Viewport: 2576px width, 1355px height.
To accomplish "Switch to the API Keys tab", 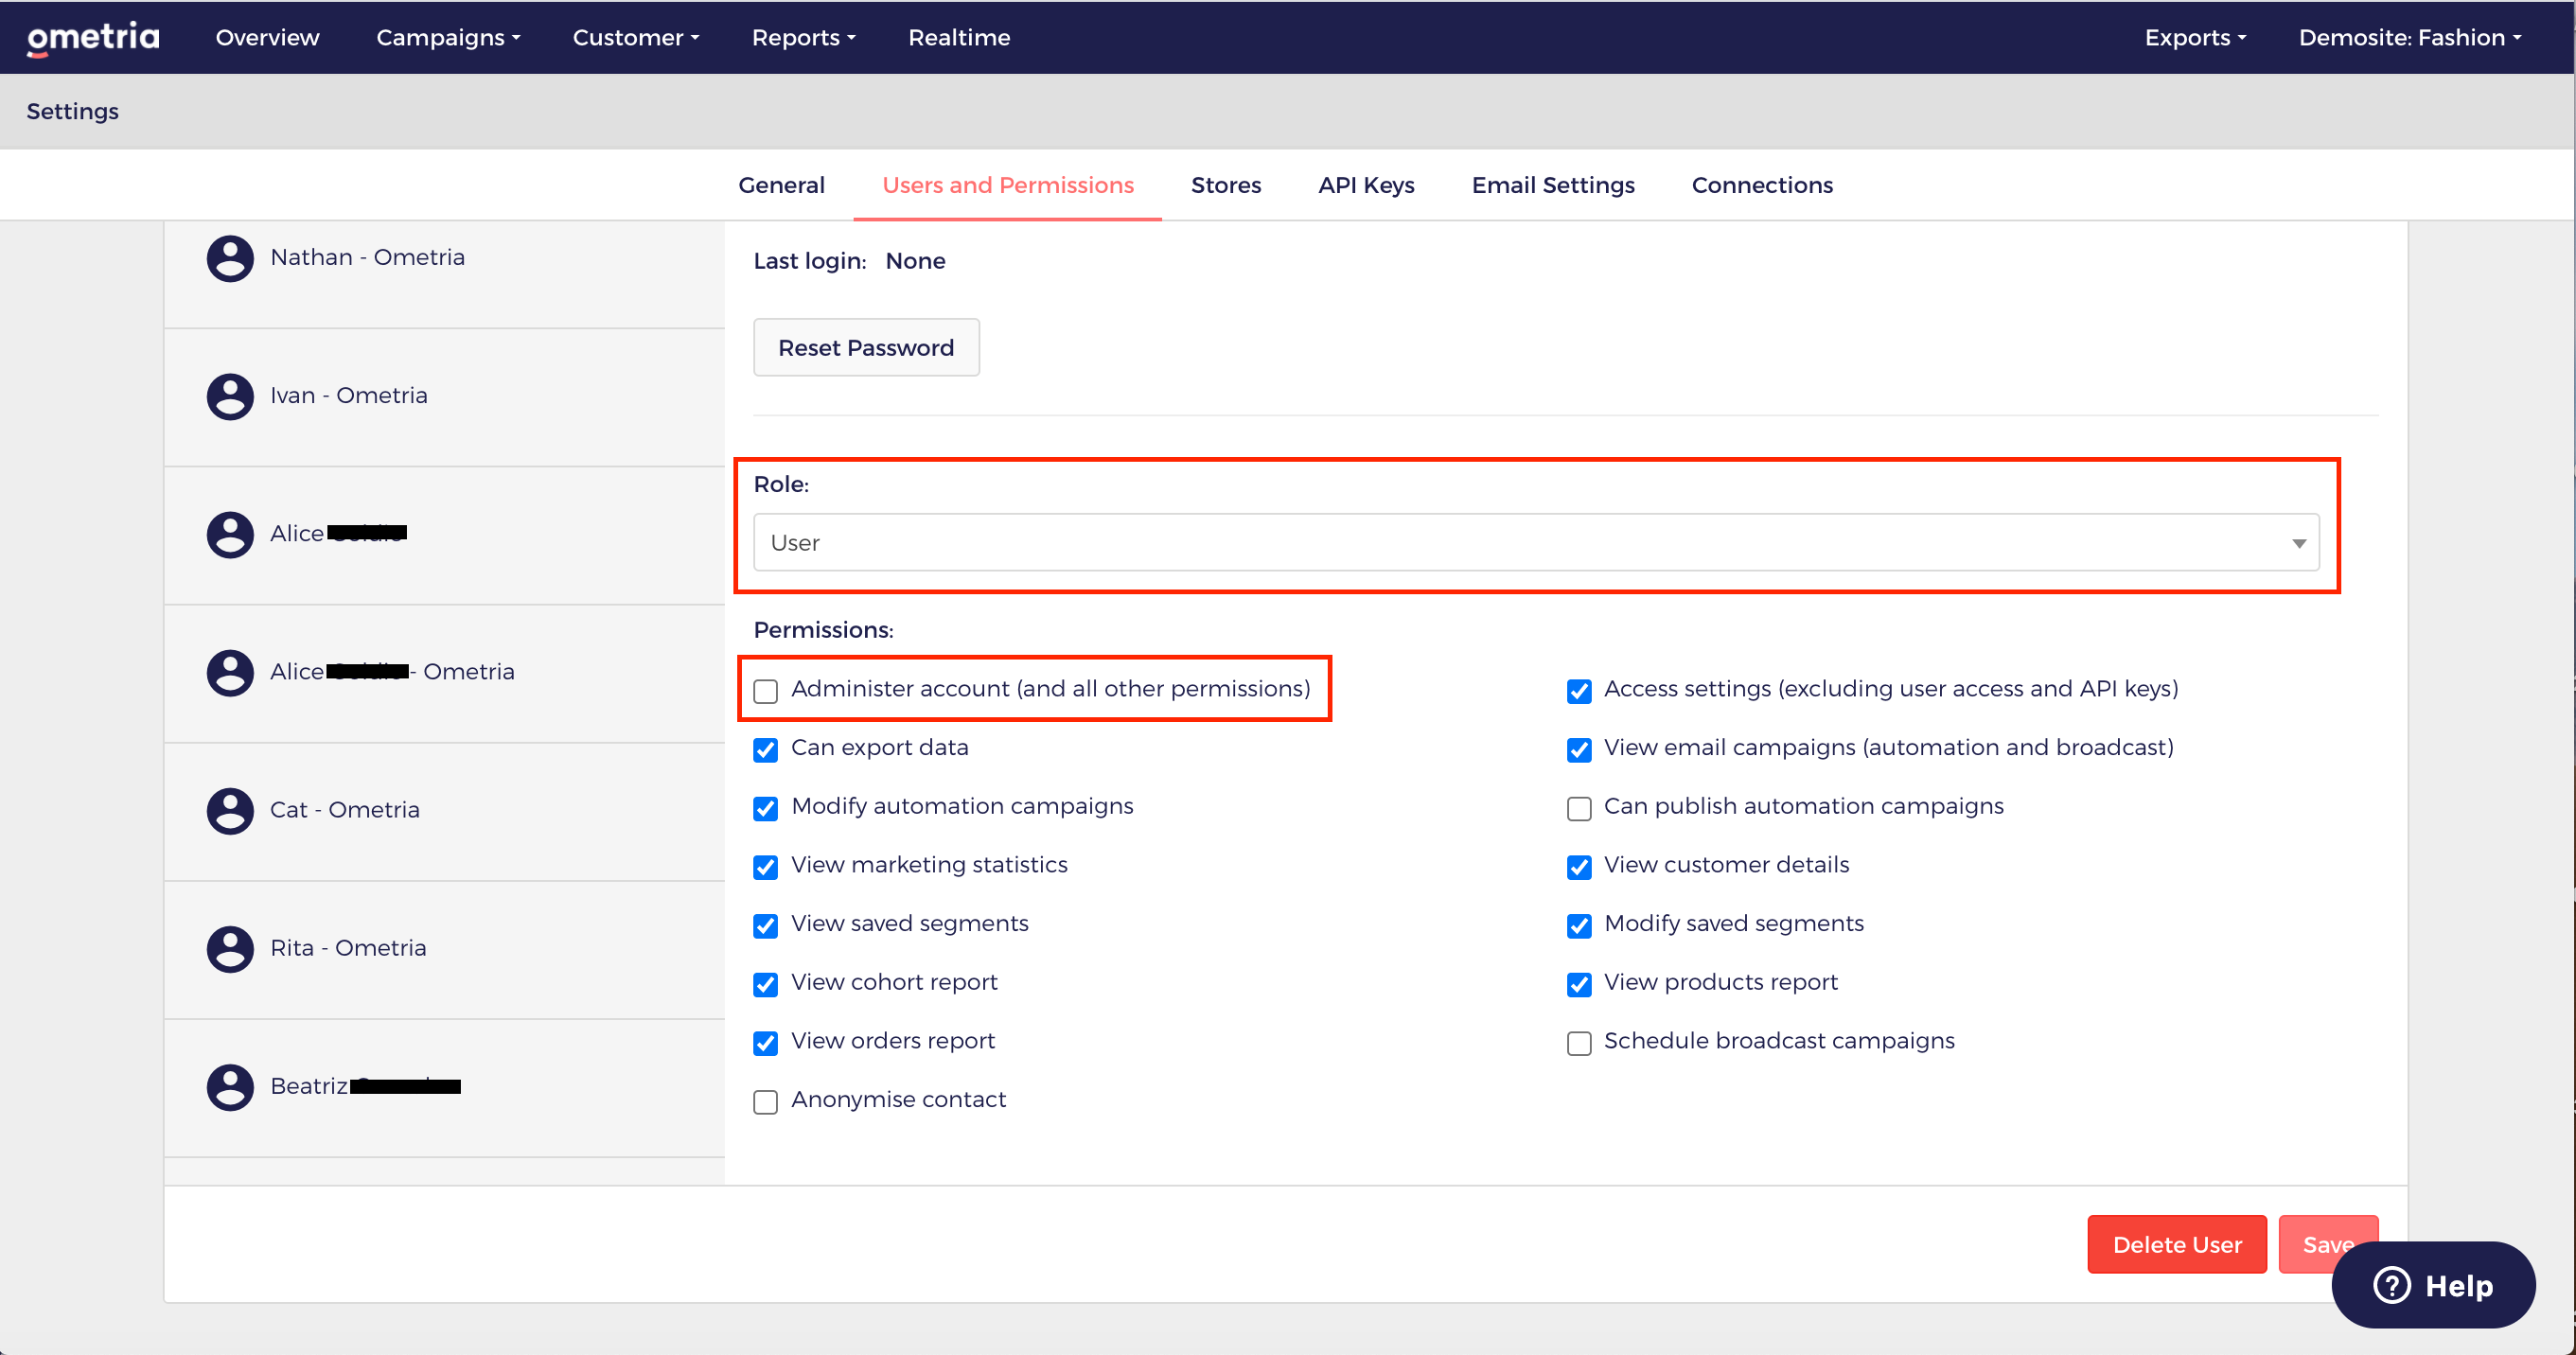I will click(x=1366, y=185).
